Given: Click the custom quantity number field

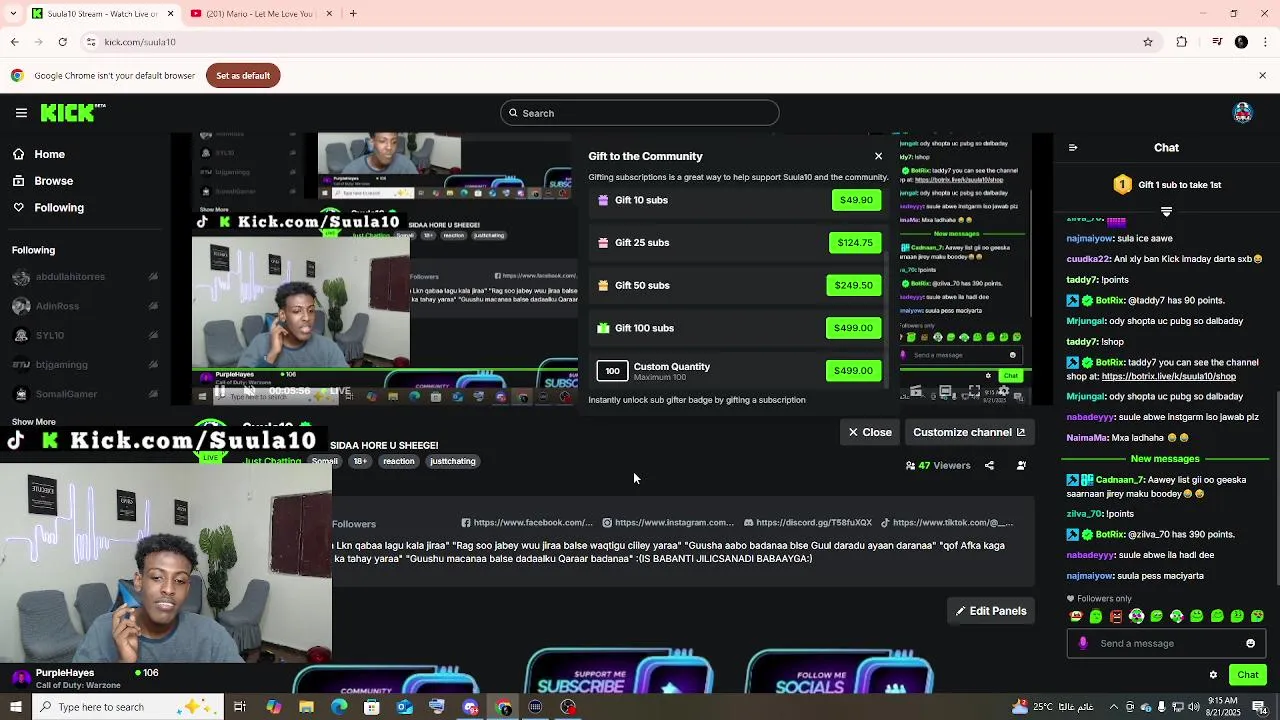Looking at the screenshot, I should pyautogui.click(x=612, y=371).
